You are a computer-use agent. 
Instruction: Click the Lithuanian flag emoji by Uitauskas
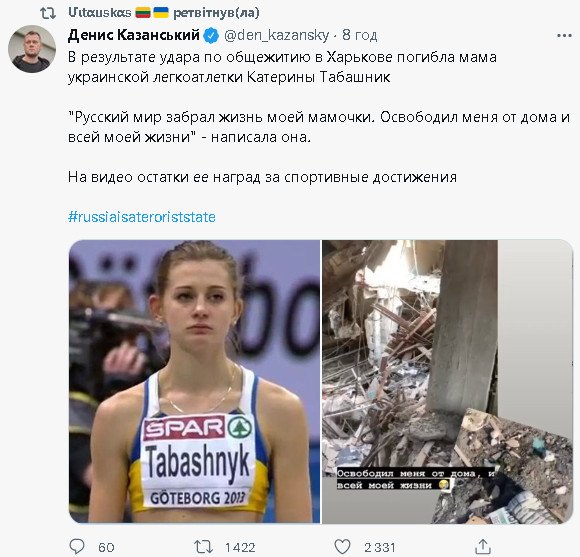coord(143,13)
